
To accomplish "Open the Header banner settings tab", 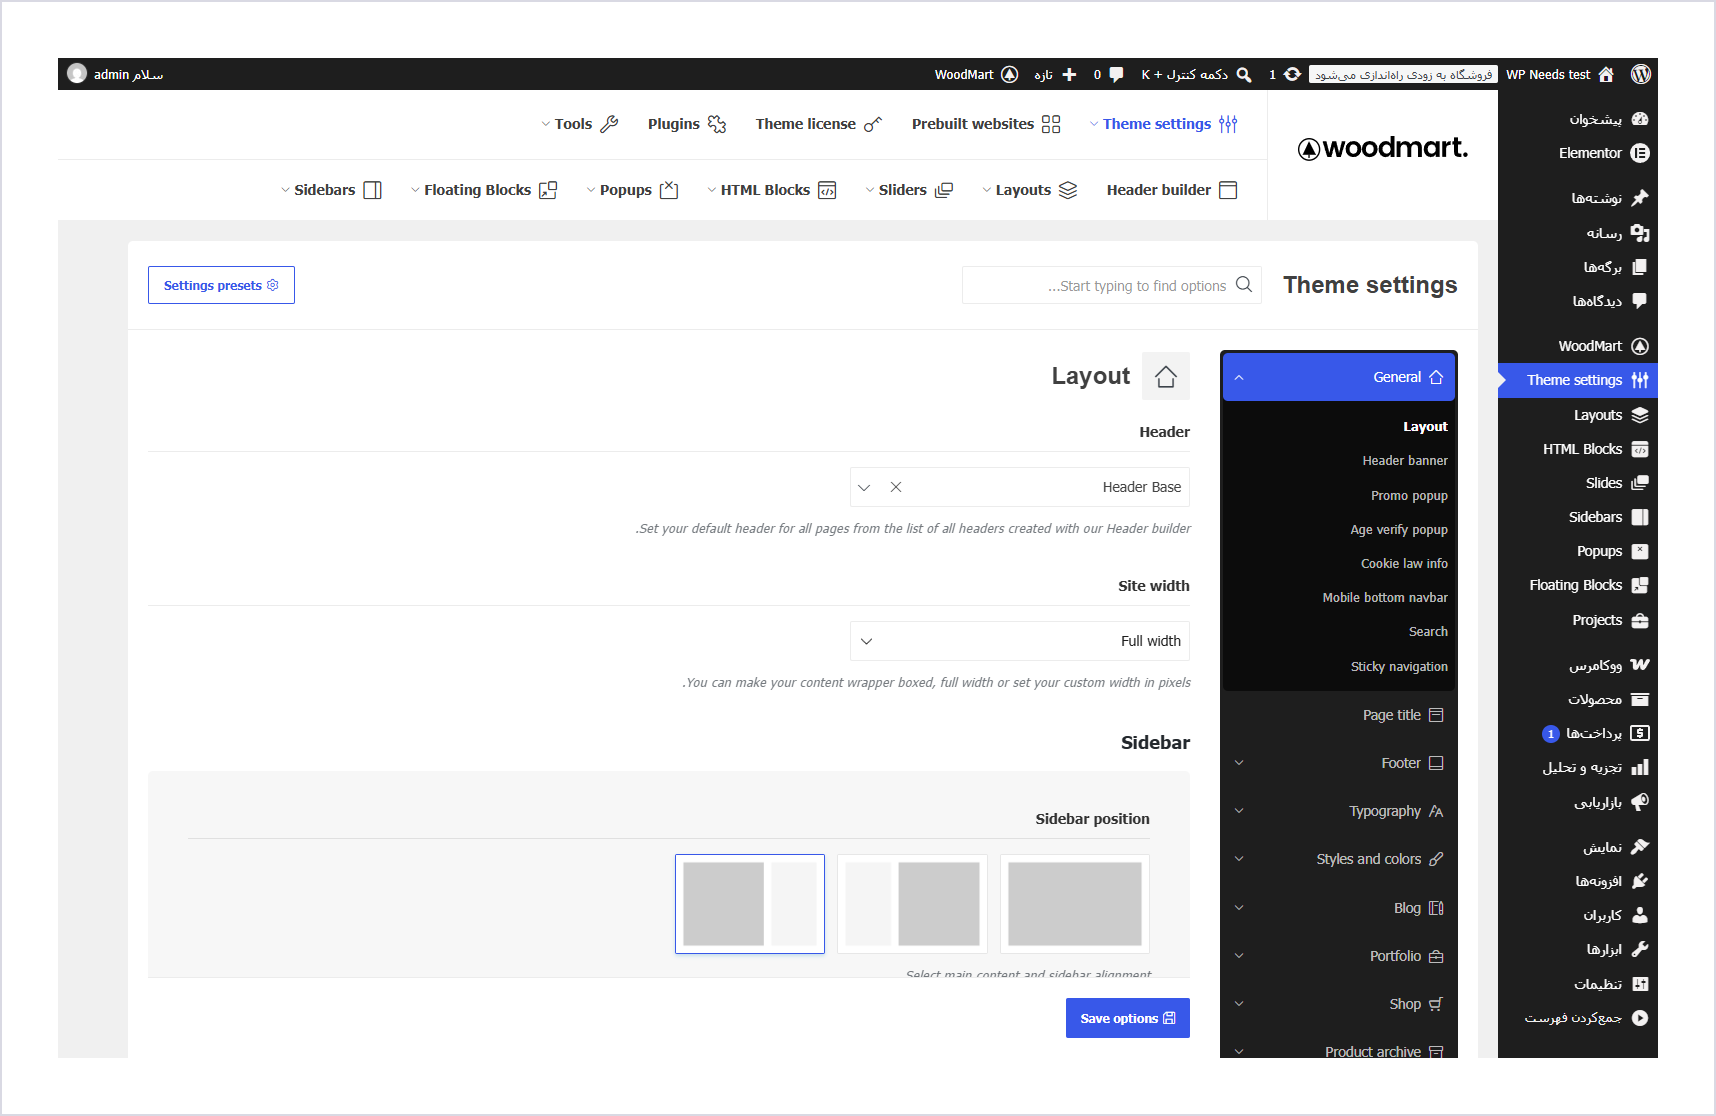I will tap(1404, 461).
